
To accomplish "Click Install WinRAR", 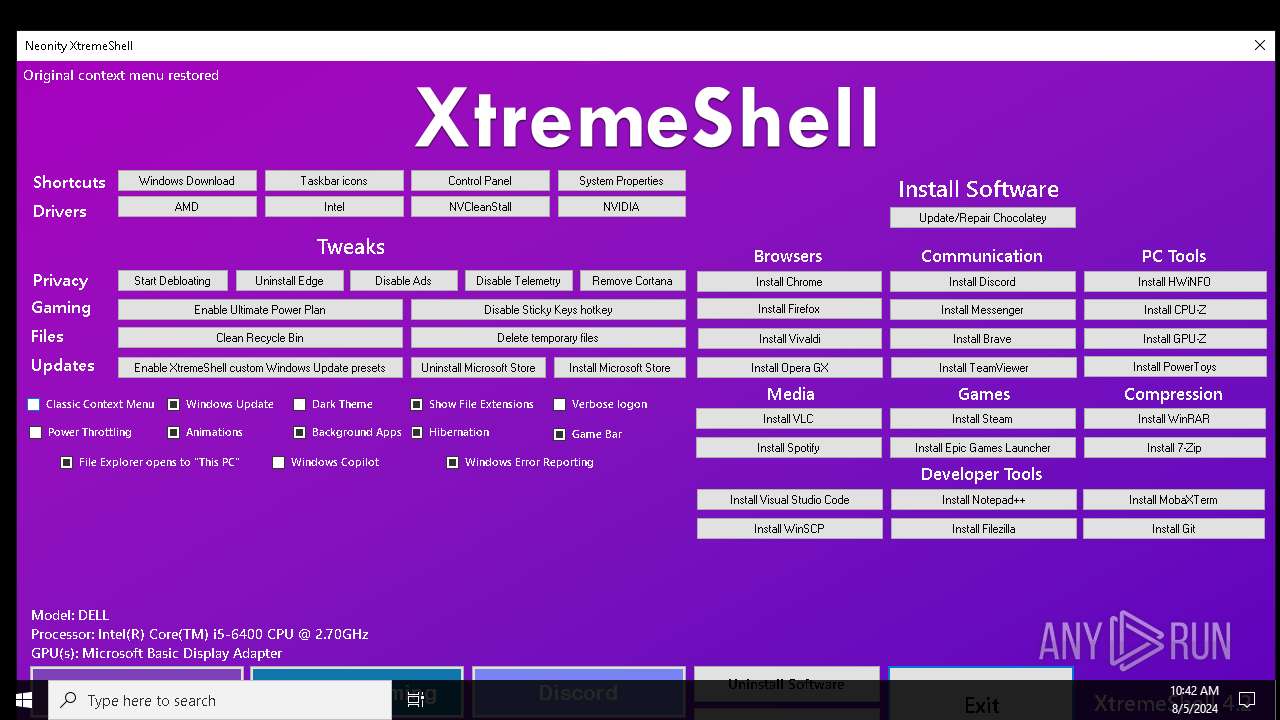I will [1174, 419].
